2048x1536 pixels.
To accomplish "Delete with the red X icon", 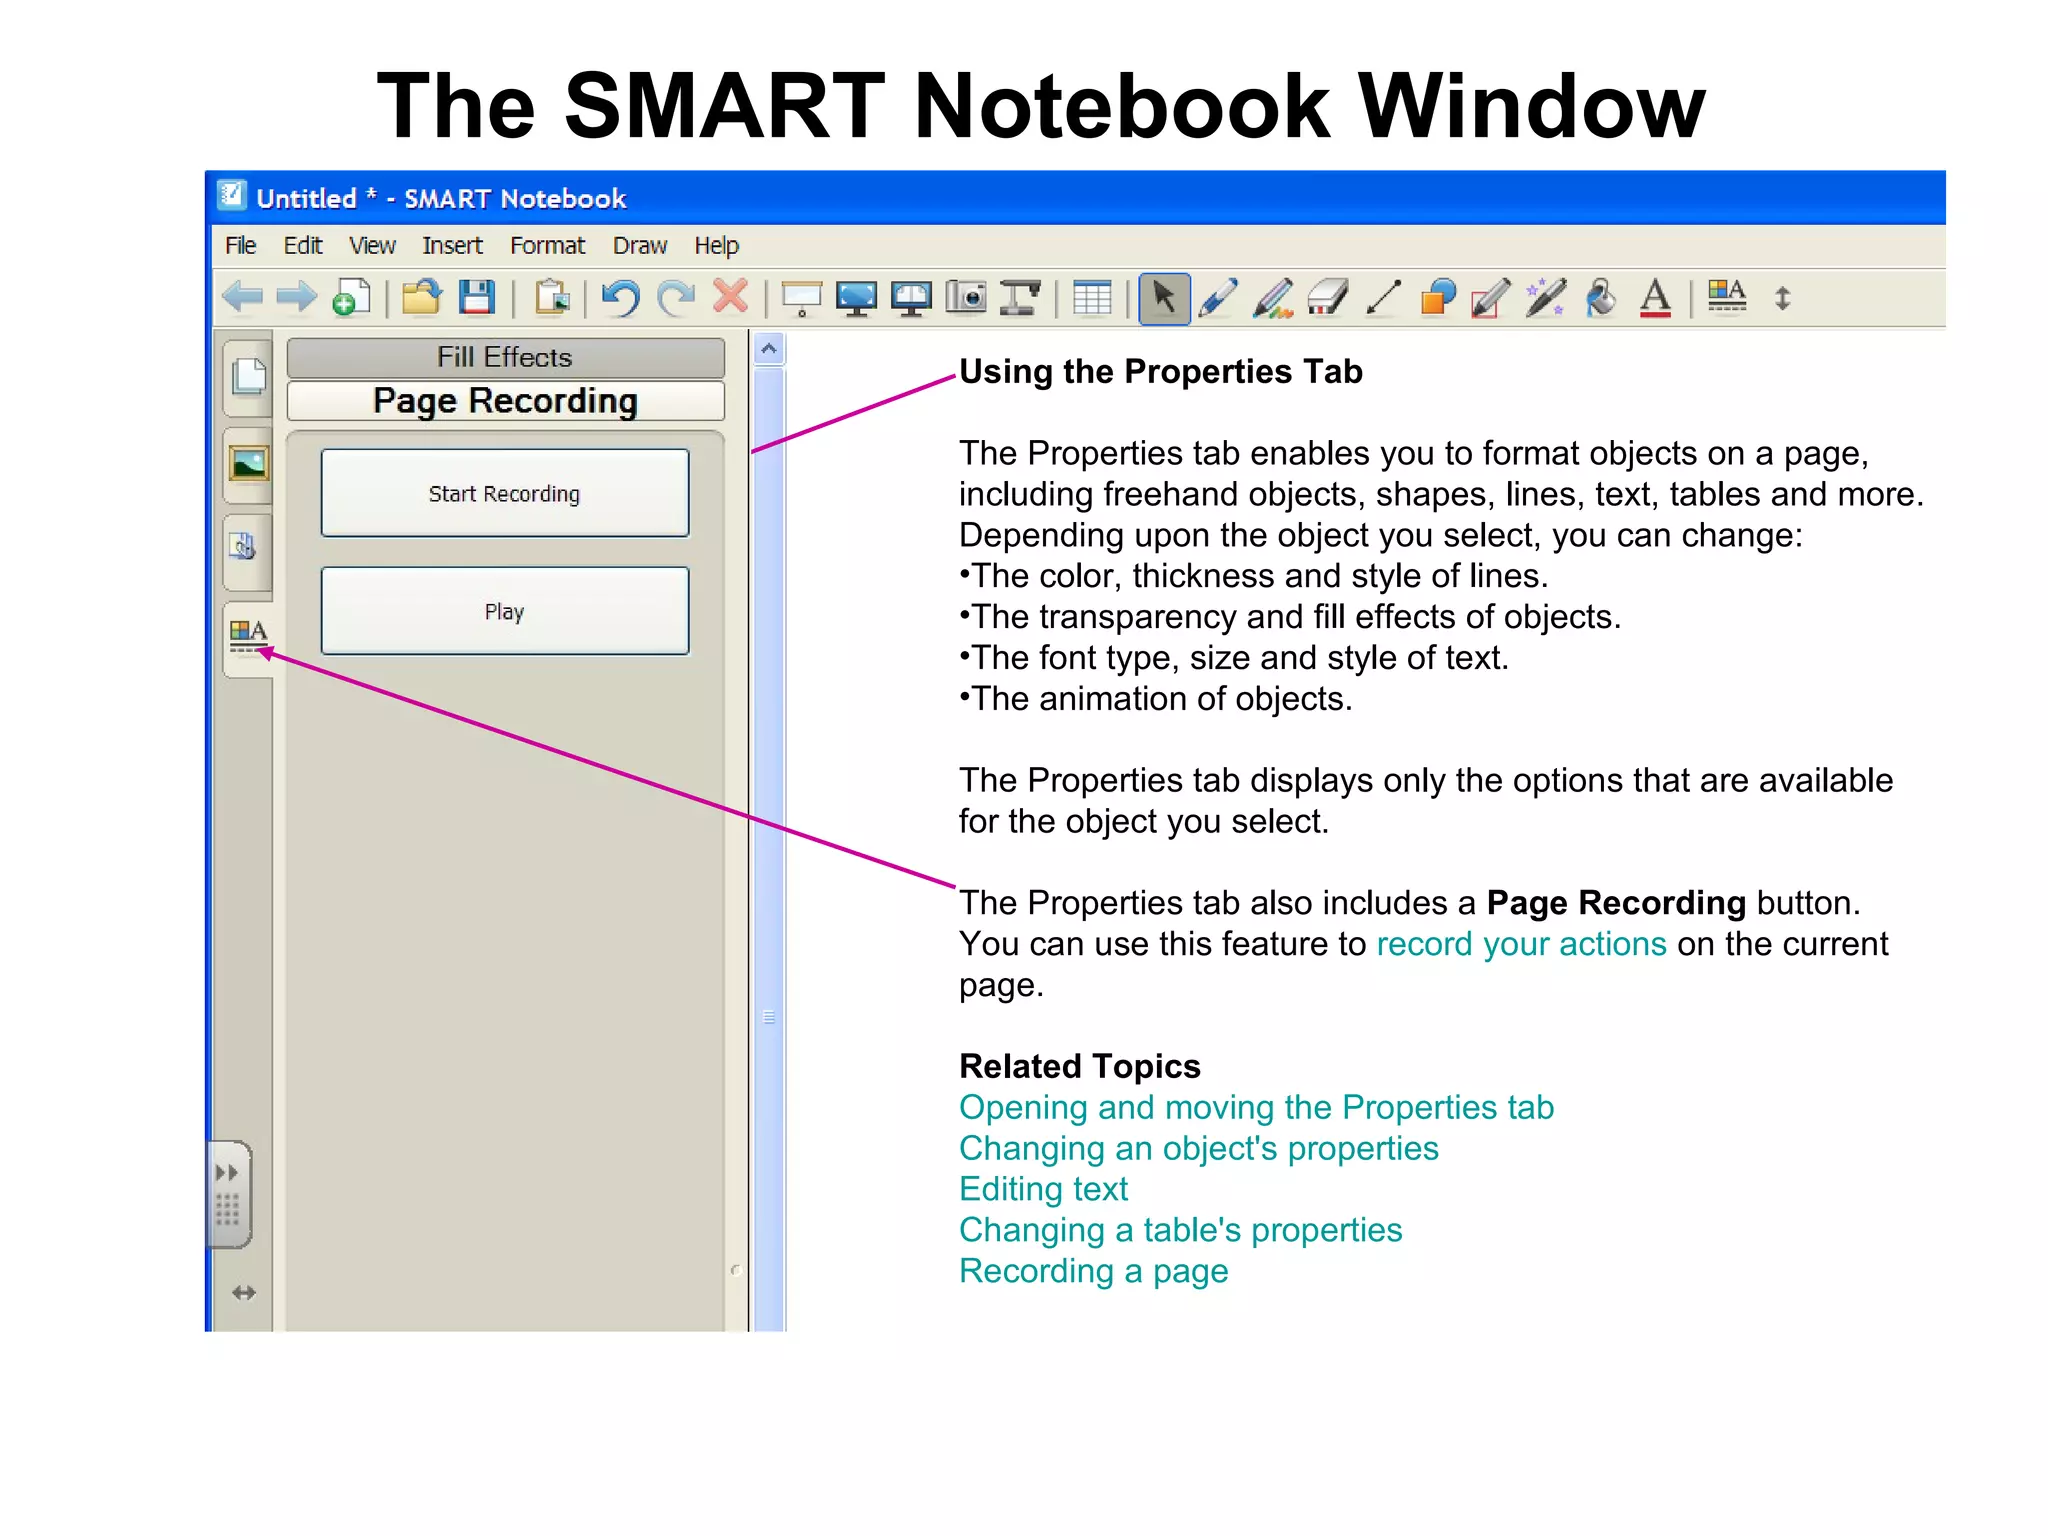I will [731, 296].
